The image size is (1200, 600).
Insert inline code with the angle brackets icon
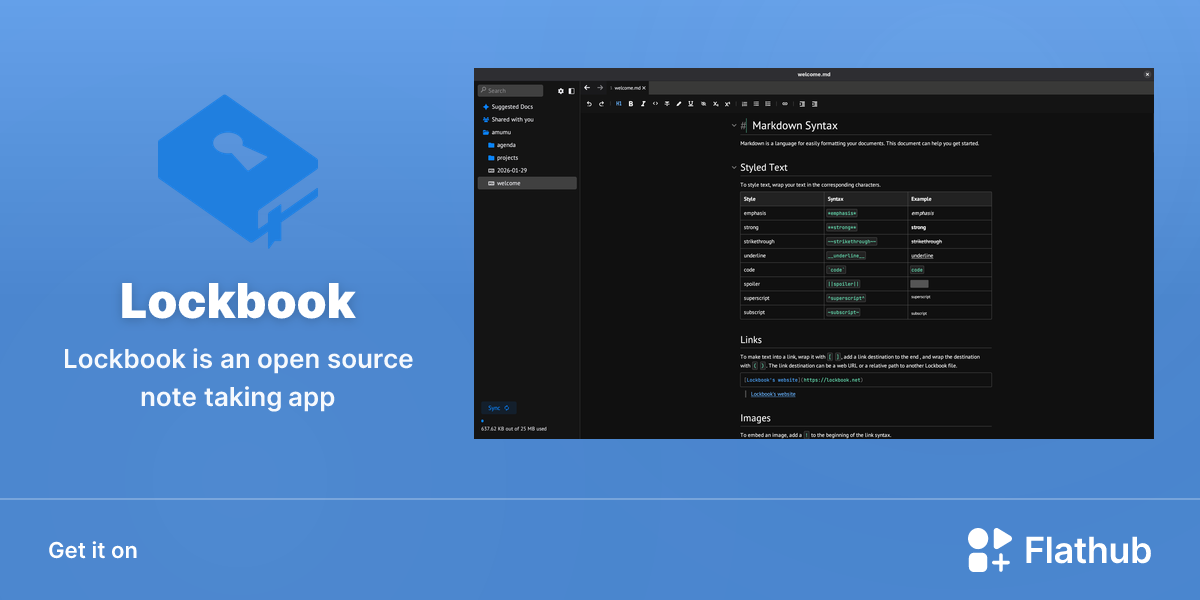pos(655,104)
